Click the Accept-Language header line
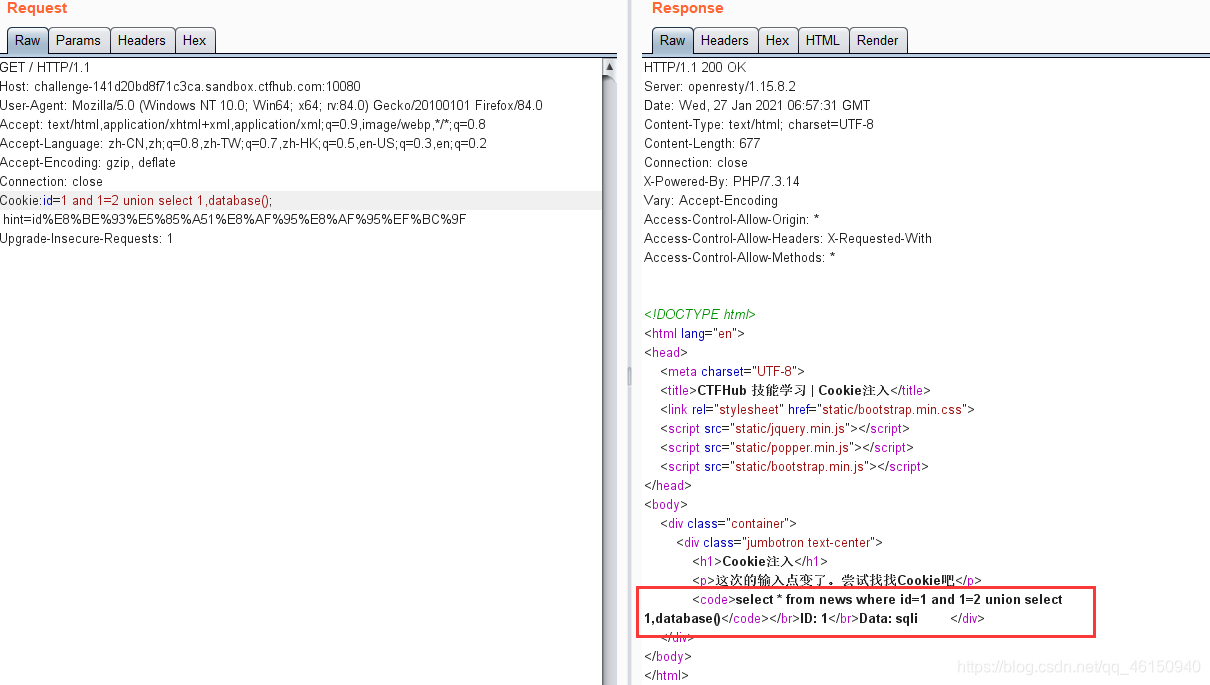1210x685 pixels. point(243,143)
